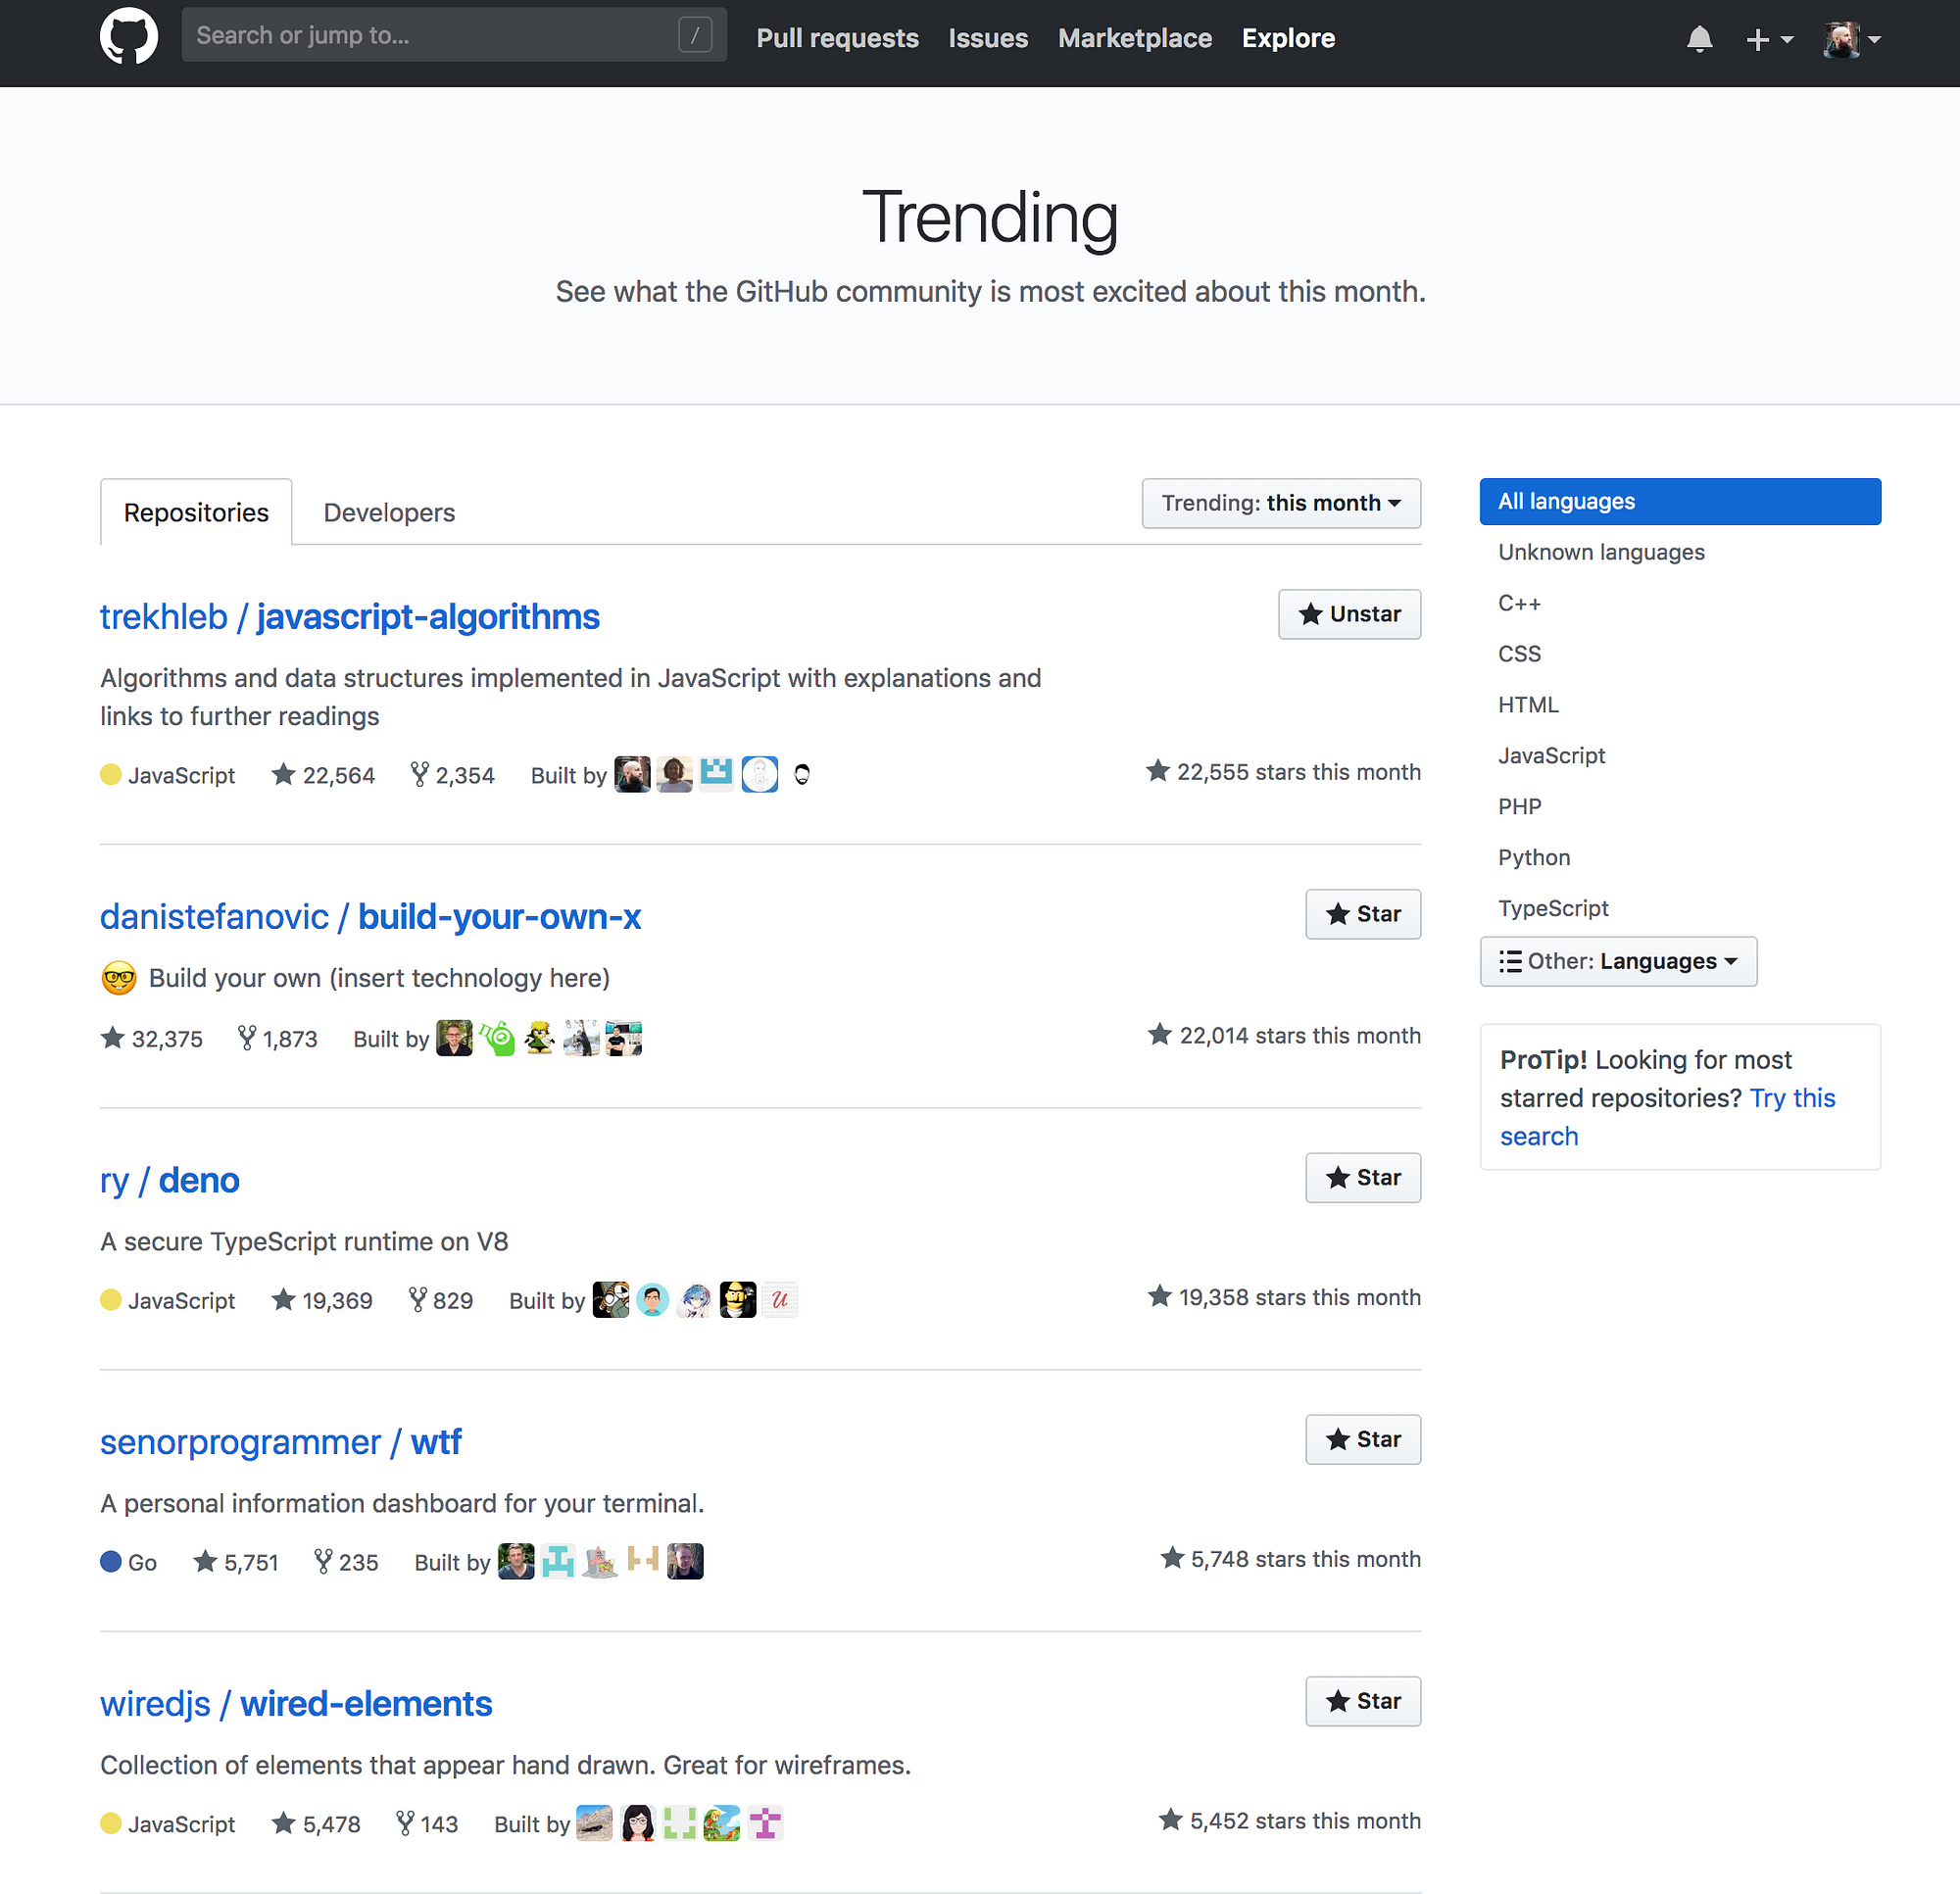Open wiredjs / wired-elements repository link
This screenshot has height=1894, width=1960.
[296, 1704]
